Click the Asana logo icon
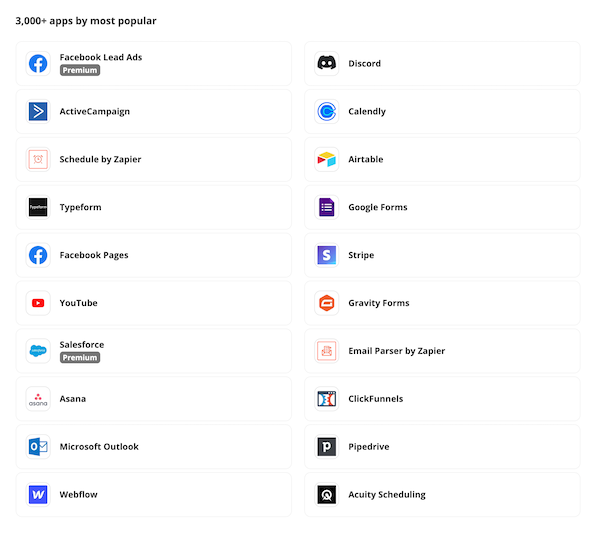Image resolution: width=604 pixels, height=534 pixels. [38, 399]
